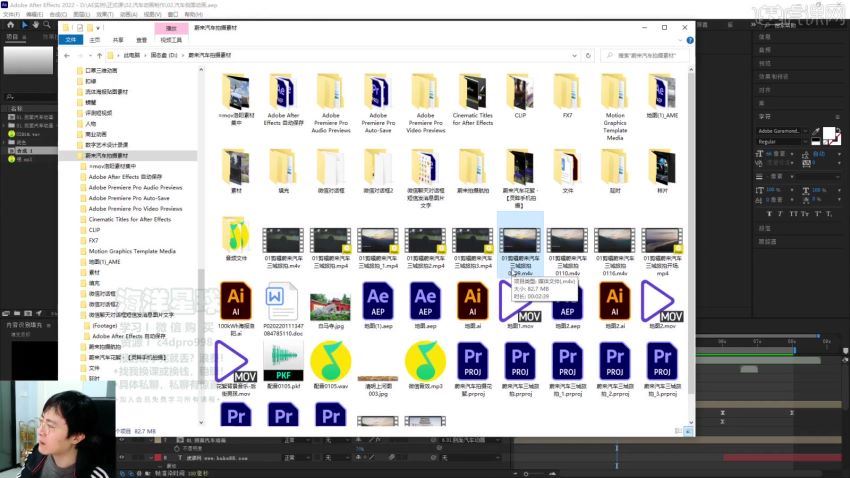Open the 文件 (File) ribbon tab
The height and width of the screenshot is (478, 850).
(71, 40)
